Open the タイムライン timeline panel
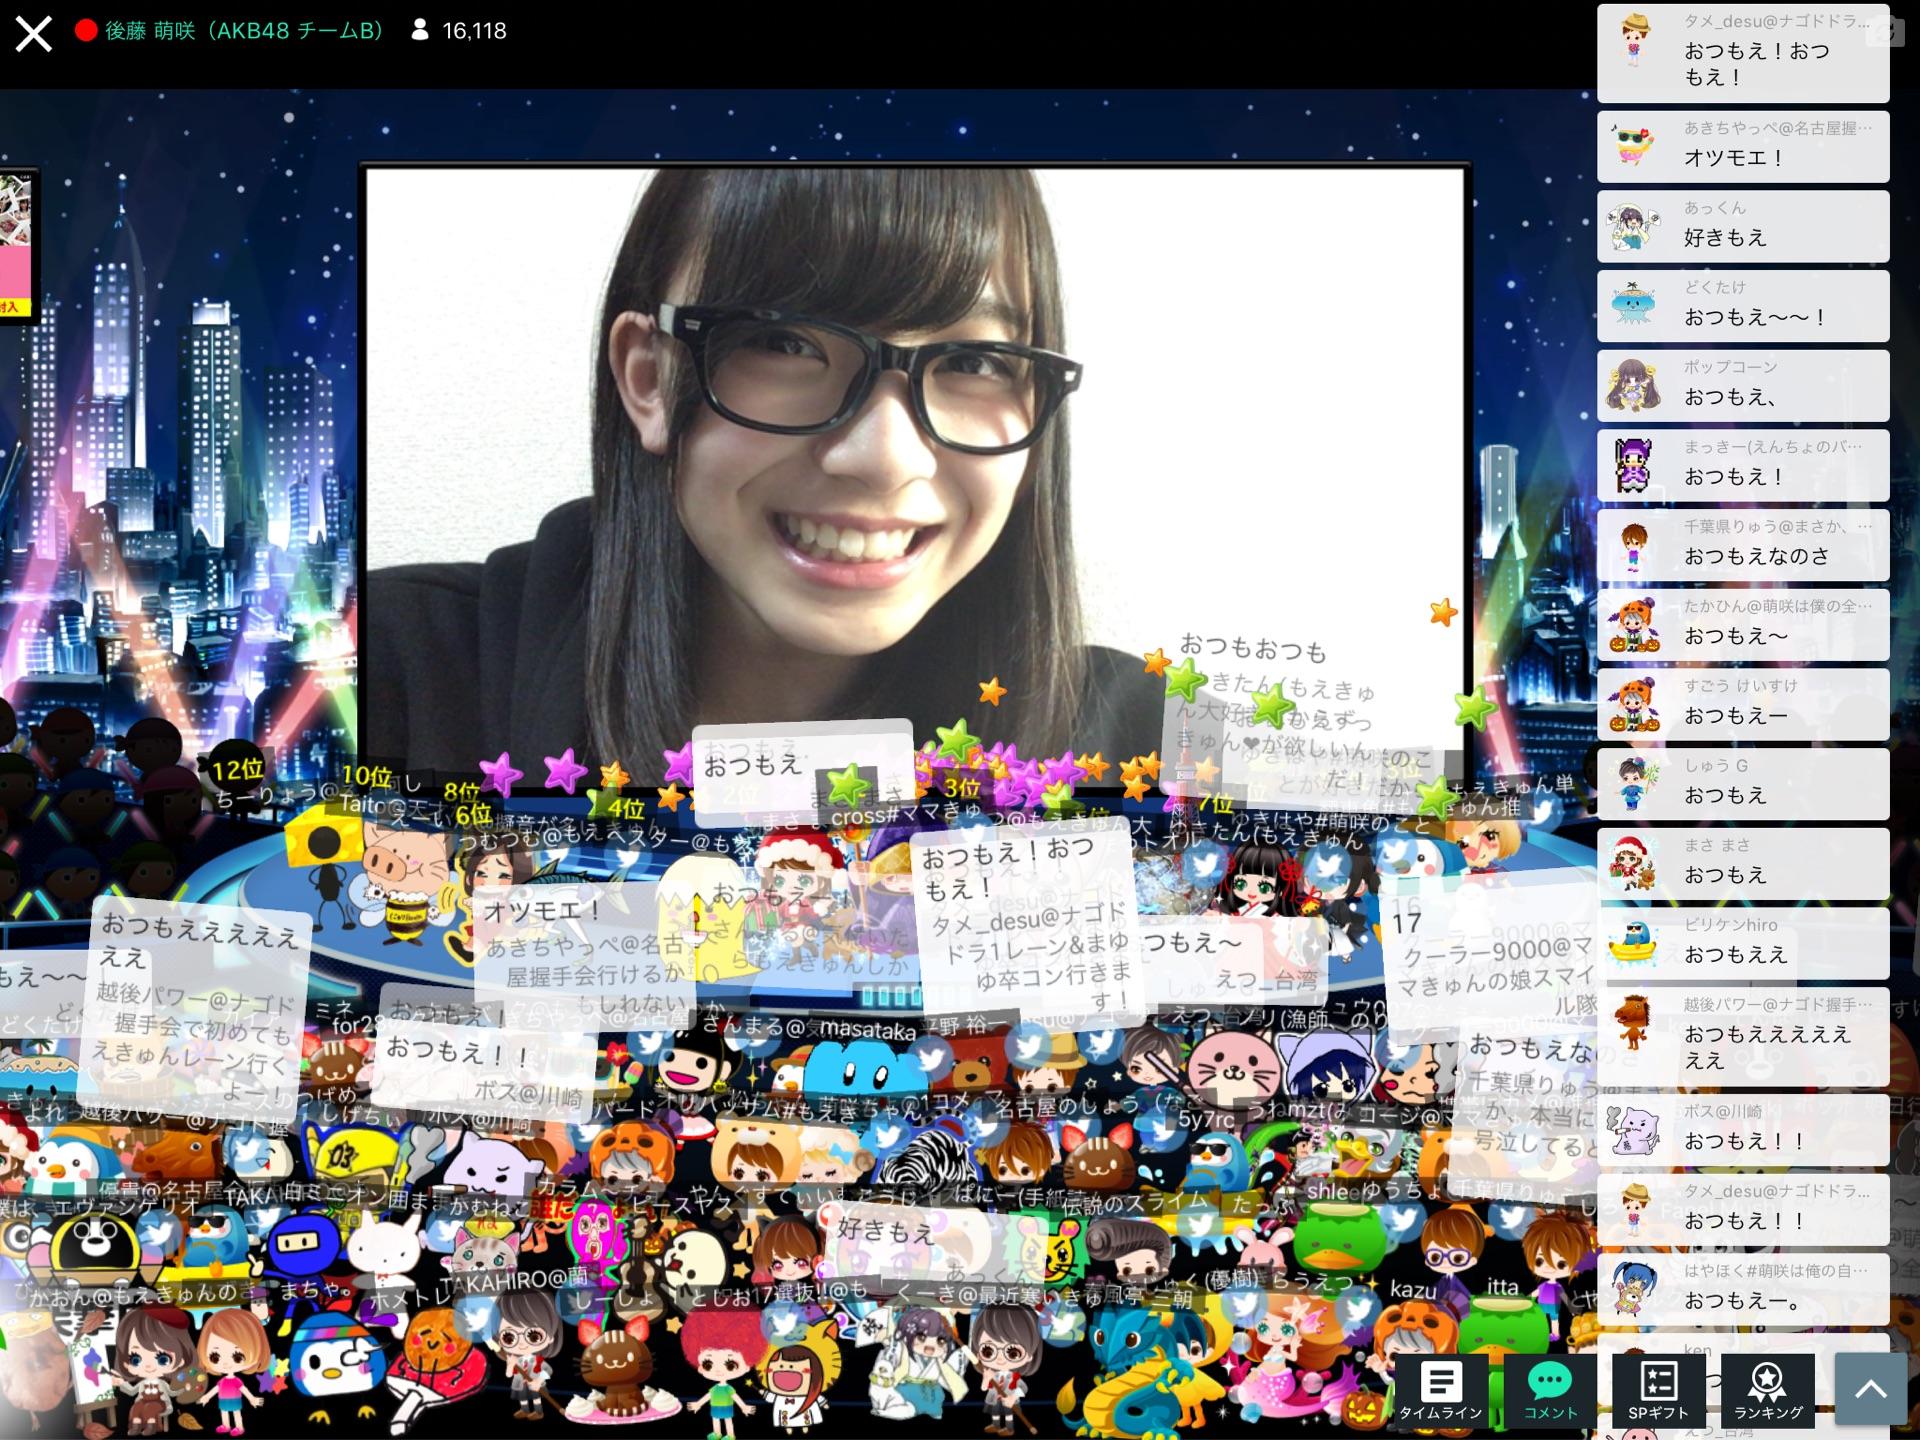The width and height of the screenshot is (1920, 1440). pyautogui.click(x=1440, y=1391)
